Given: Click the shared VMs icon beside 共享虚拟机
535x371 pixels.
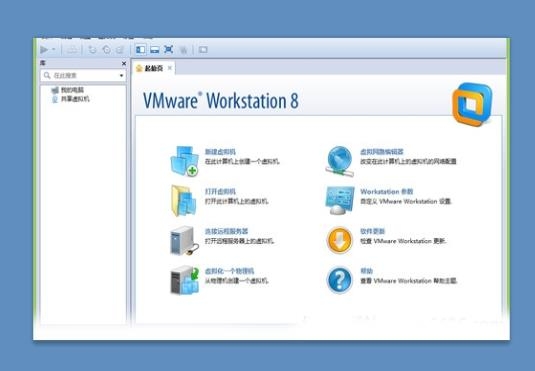Looking at the screenshot, I should click(x=55, y=99).
